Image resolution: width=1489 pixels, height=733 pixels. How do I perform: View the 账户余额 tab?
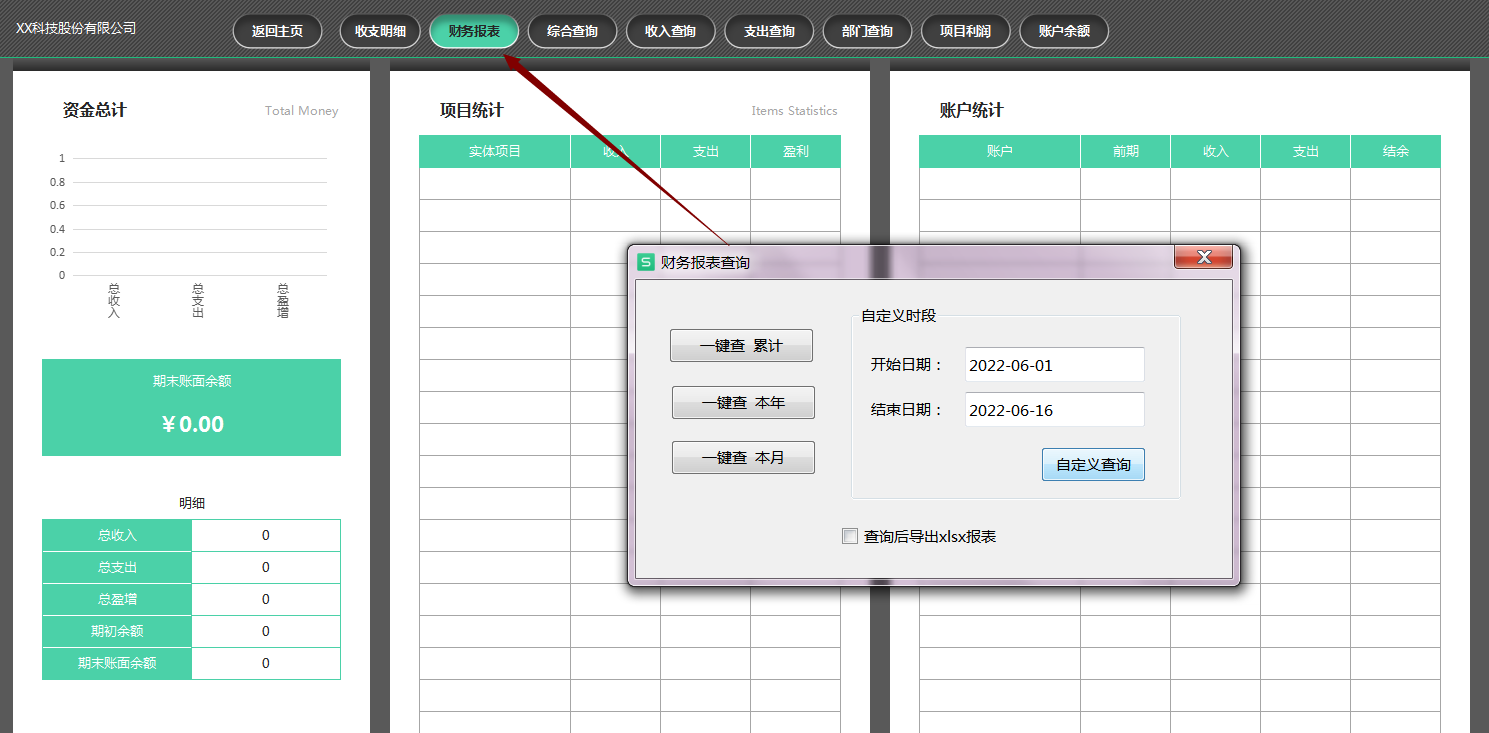pos(1064,31)
